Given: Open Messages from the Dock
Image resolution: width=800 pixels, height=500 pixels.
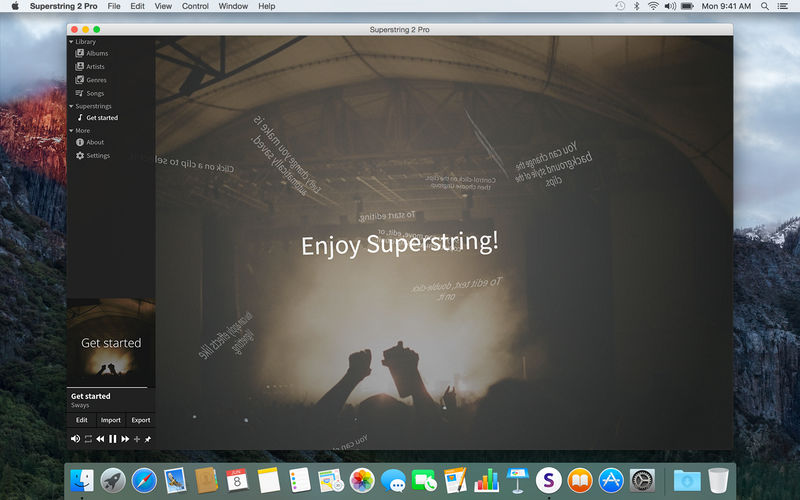Looking at the screenshot, I should tap(393, 480).
